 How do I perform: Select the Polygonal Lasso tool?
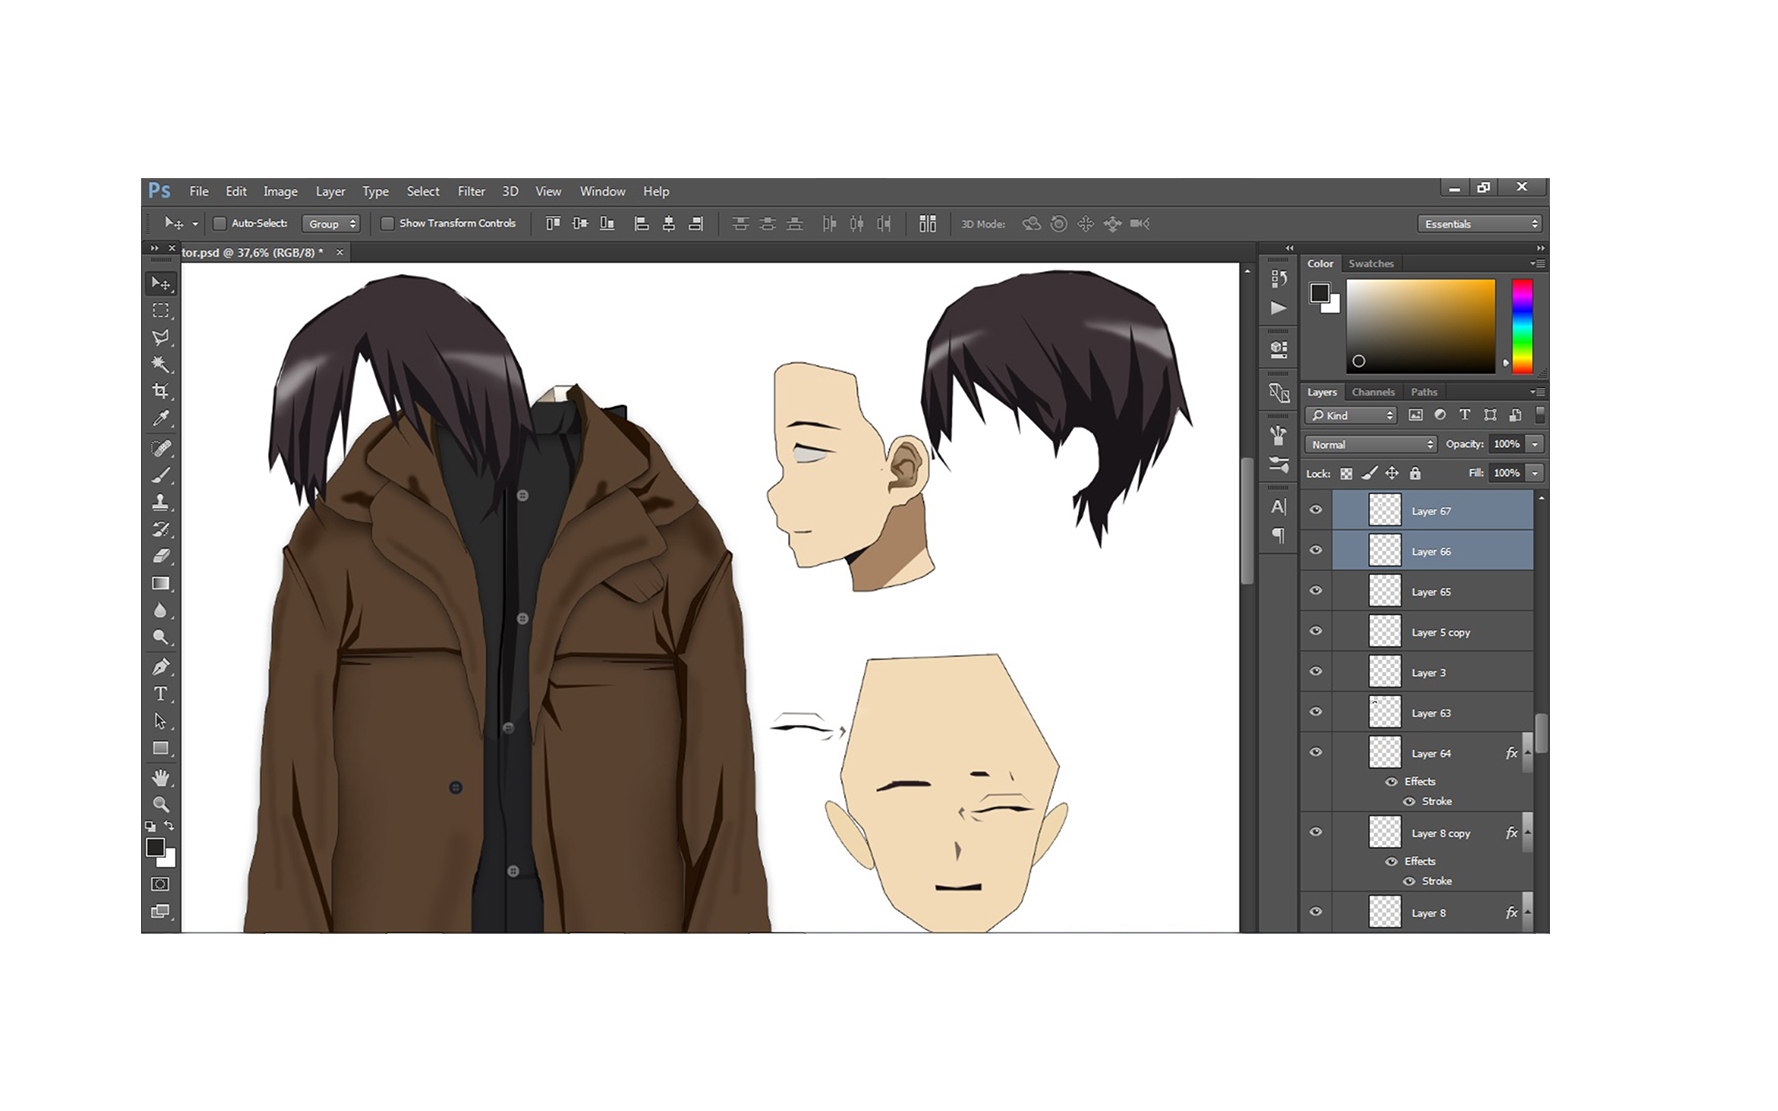[x=161, y=338]
